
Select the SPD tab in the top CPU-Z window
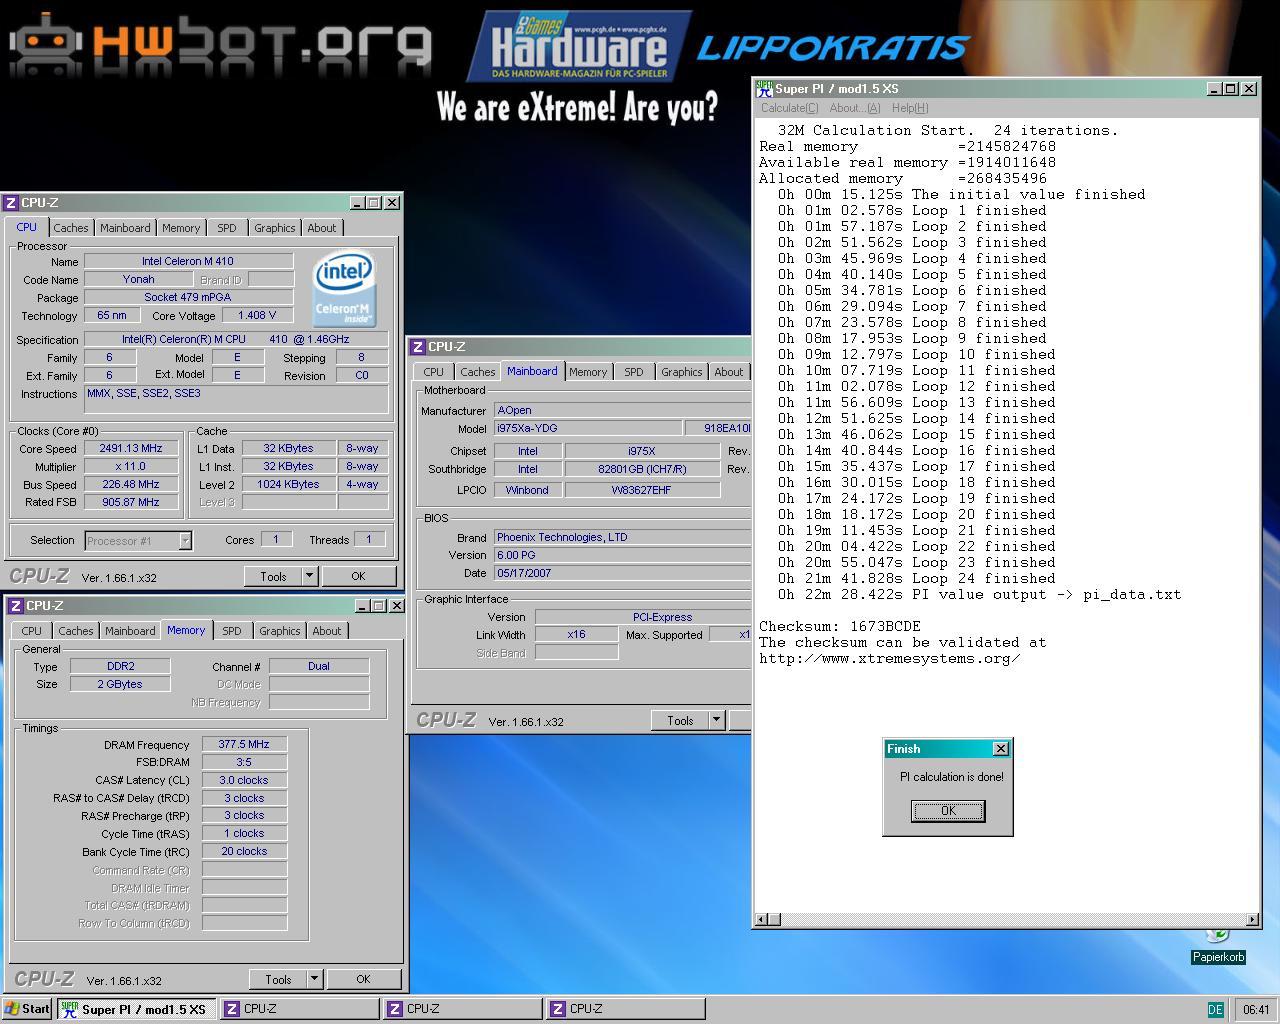tap(227, 228)
